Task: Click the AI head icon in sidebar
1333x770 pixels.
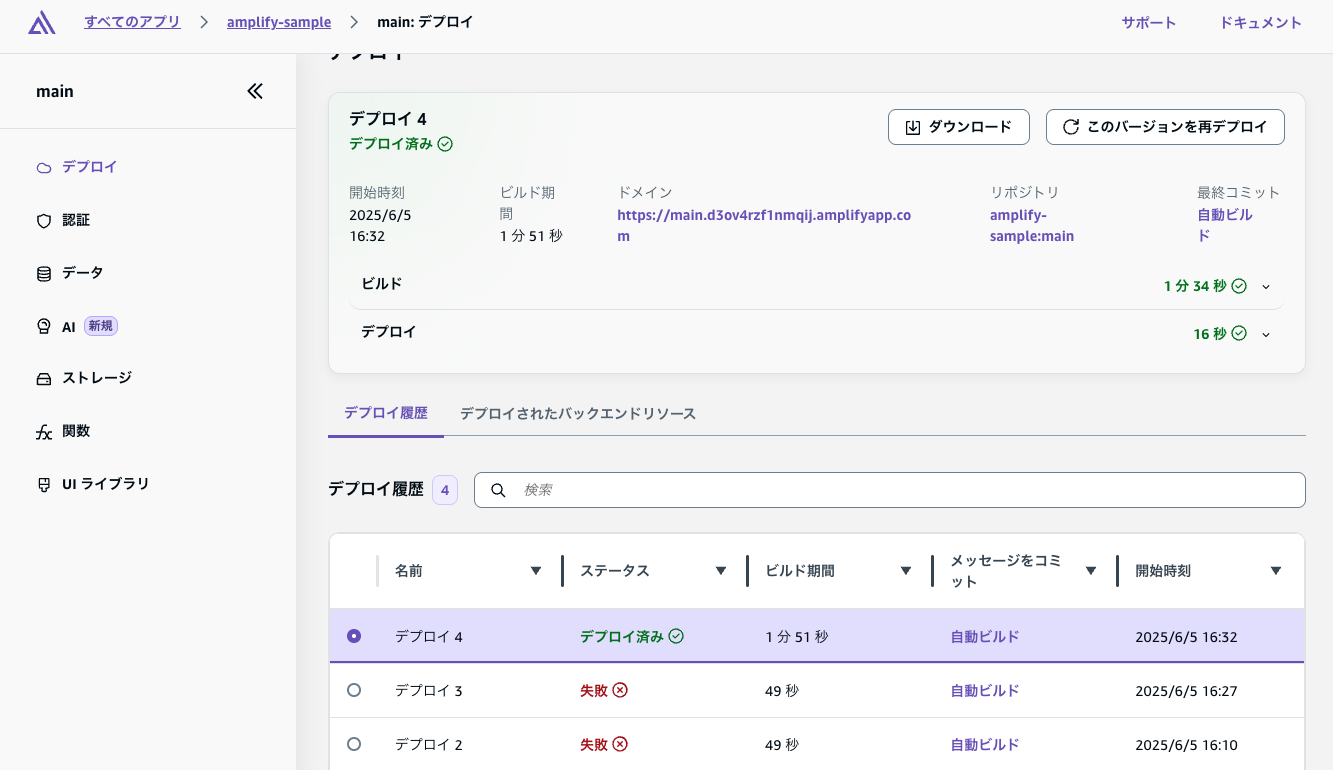Action: pos(44,327)
